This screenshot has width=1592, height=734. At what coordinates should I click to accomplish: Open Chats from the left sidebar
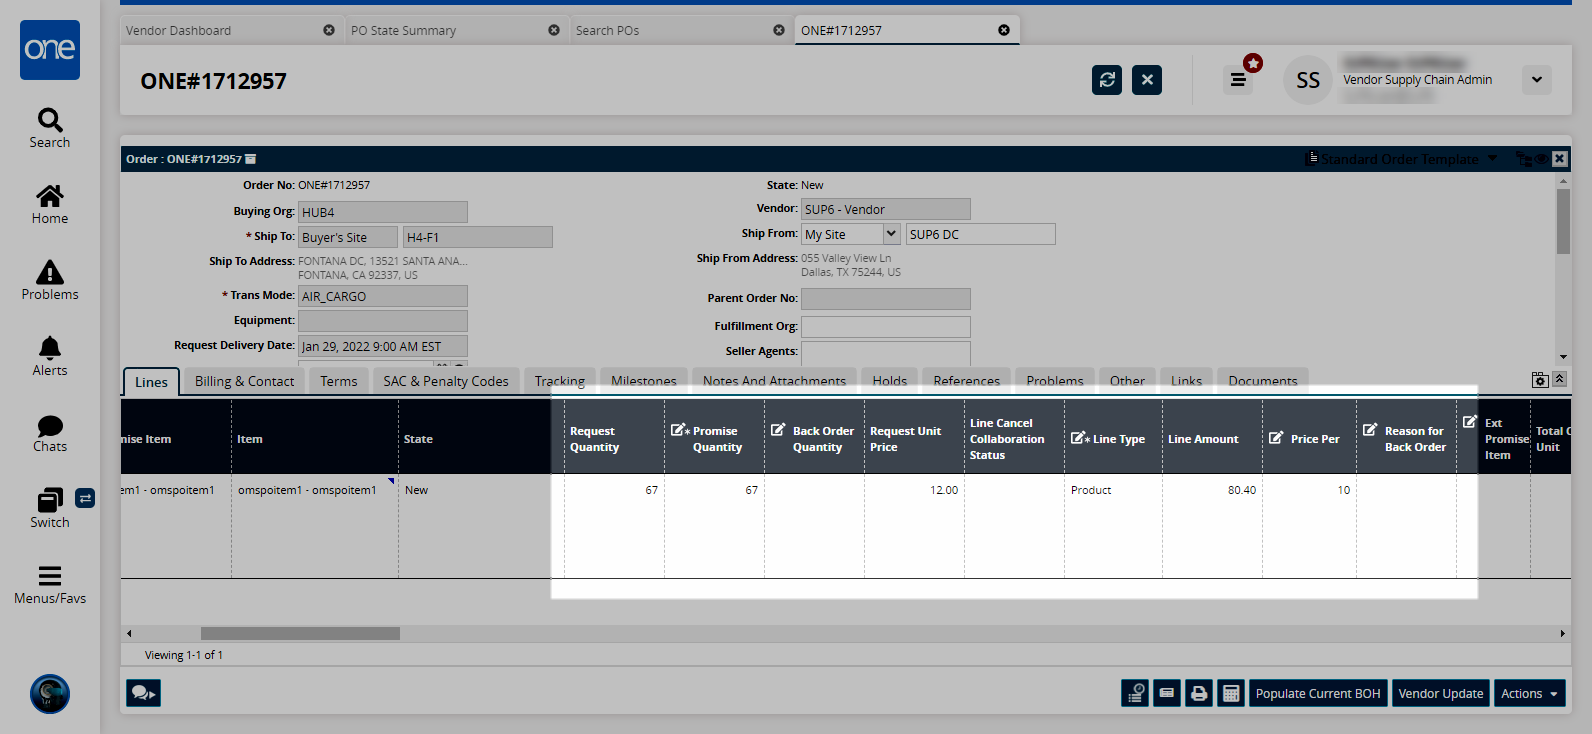point(49,432)
